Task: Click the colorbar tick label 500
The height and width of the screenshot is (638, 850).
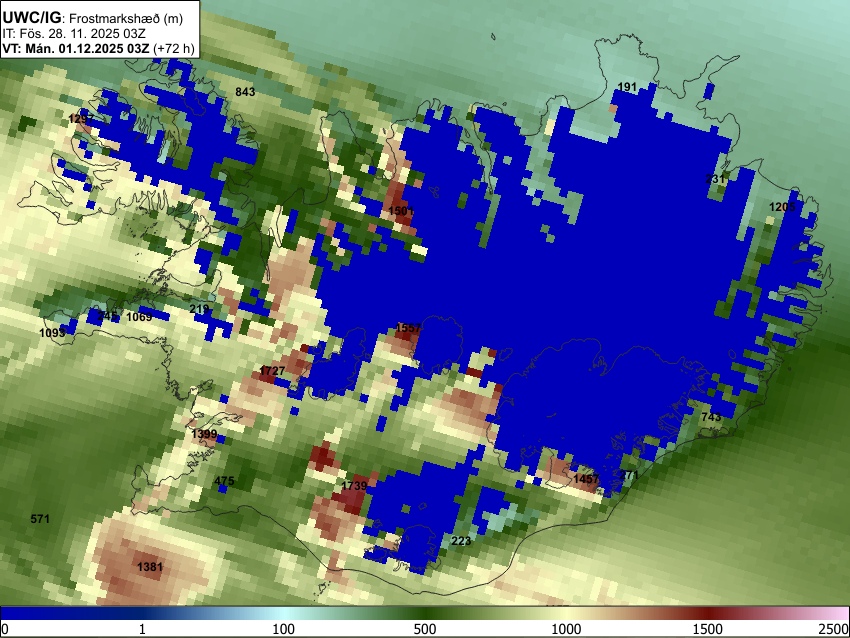Action: (425, 629)
